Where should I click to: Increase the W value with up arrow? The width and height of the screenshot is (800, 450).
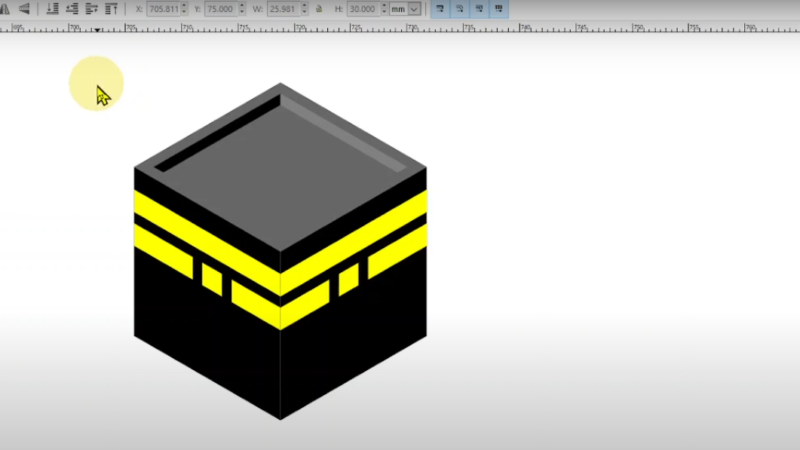click(304, 6)
